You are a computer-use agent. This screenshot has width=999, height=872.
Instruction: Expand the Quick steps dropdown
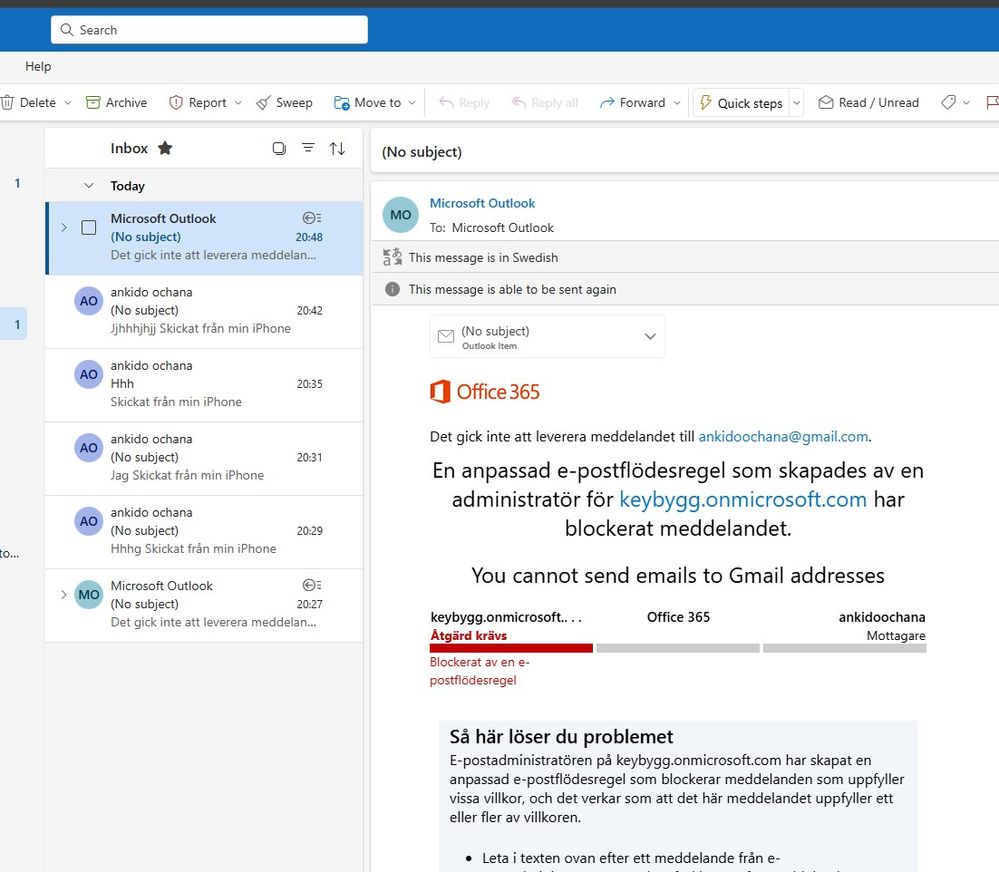796,103
